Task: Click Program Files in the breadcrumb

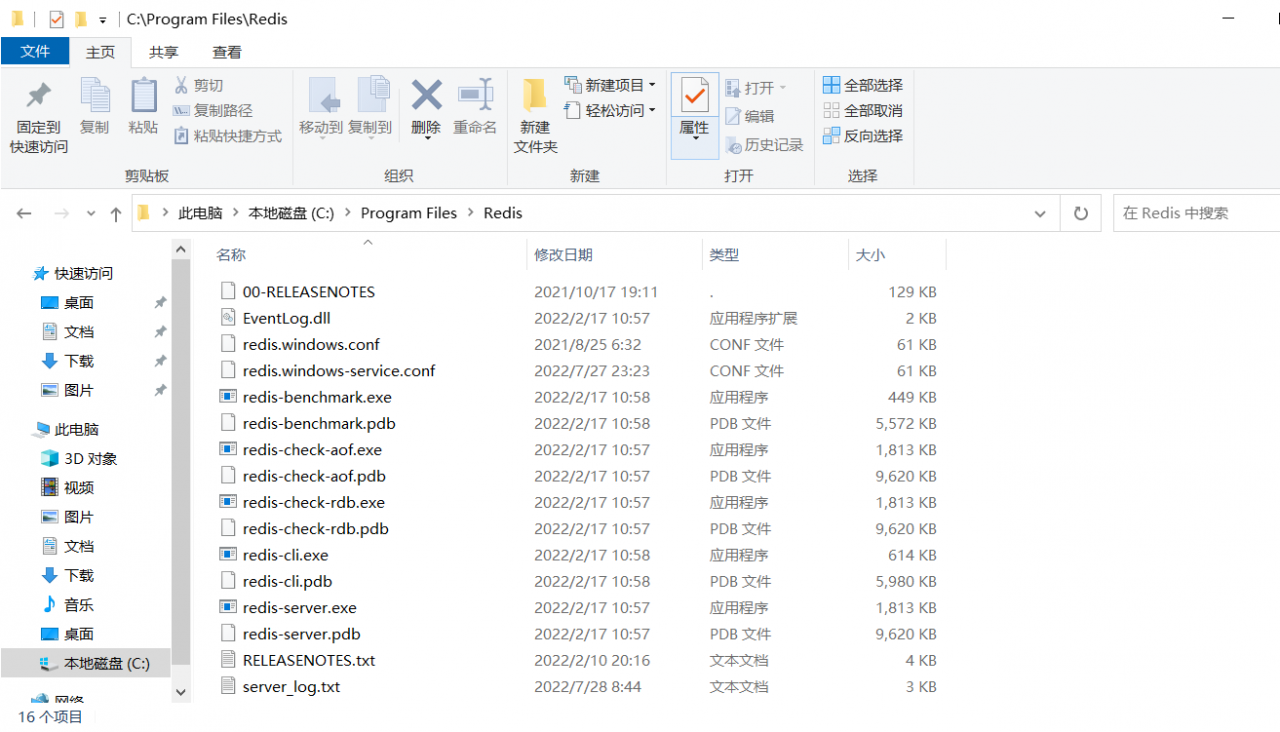Action: tap(408, 213)
